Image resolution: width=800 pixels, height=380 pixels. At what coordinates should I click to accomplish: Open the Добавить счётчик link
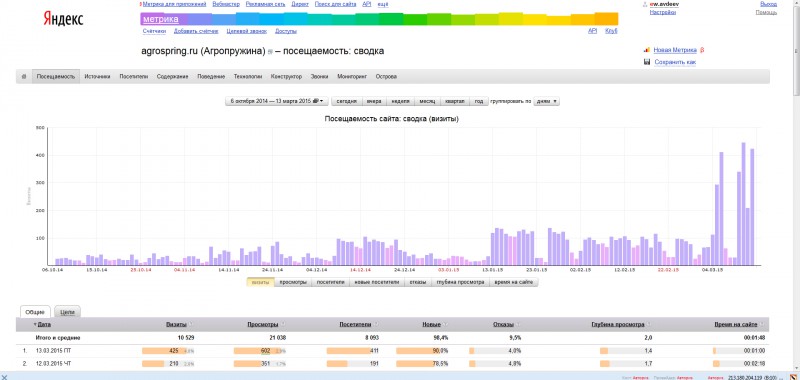(196, 31)
